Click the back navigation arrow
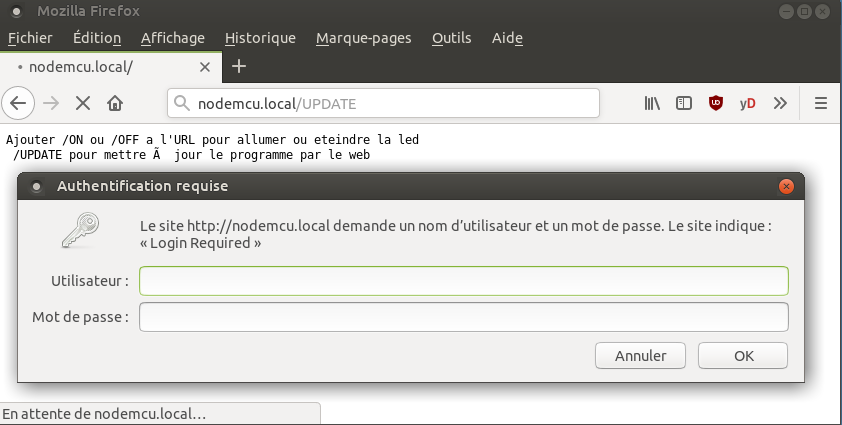 pyautogui.click(x=18, y=103)
